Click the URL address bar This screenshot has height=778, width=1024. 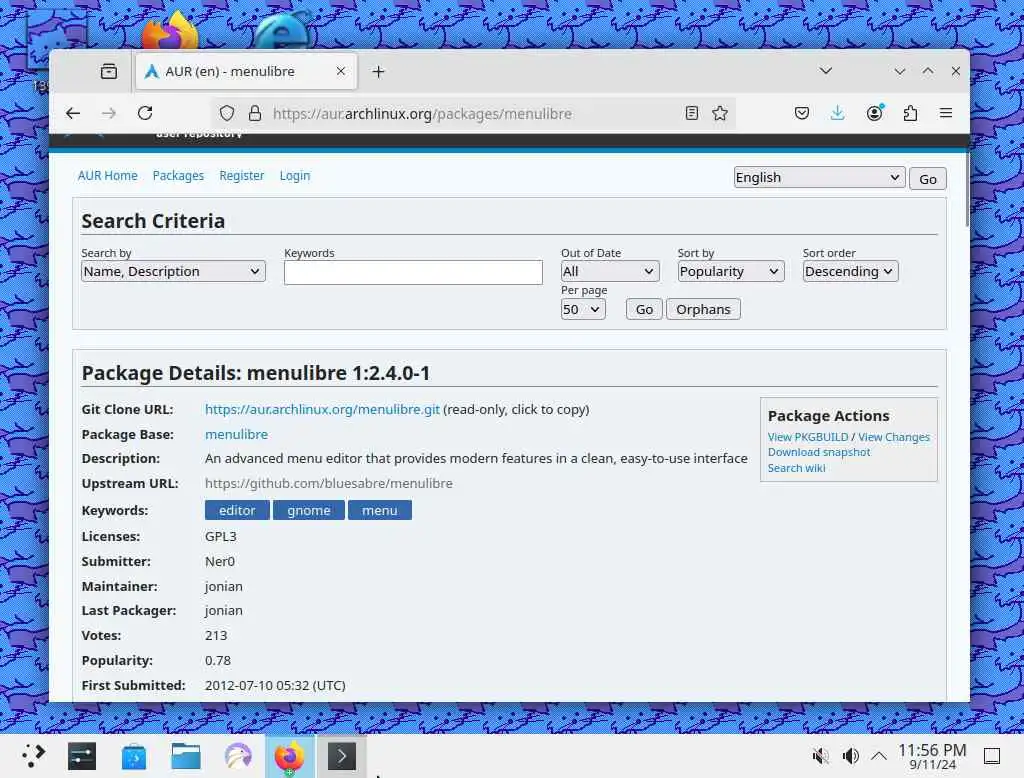473,114
